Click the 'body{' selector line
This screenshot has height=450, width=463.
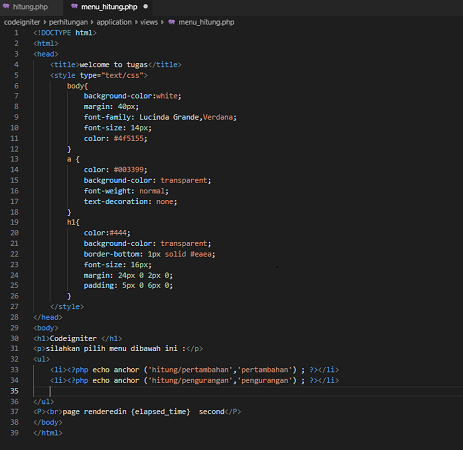77,86
